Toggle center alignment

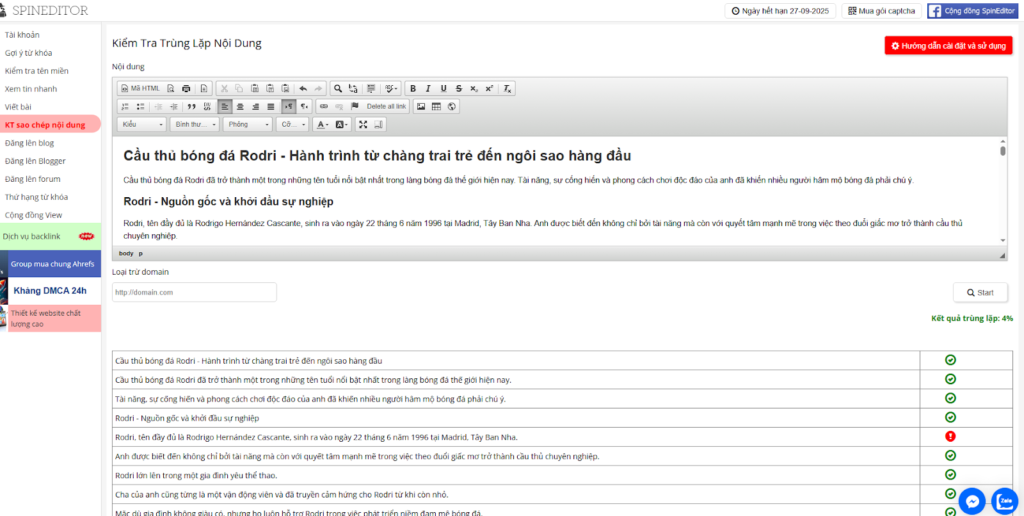pyautogui.click(x=240, y=106)
